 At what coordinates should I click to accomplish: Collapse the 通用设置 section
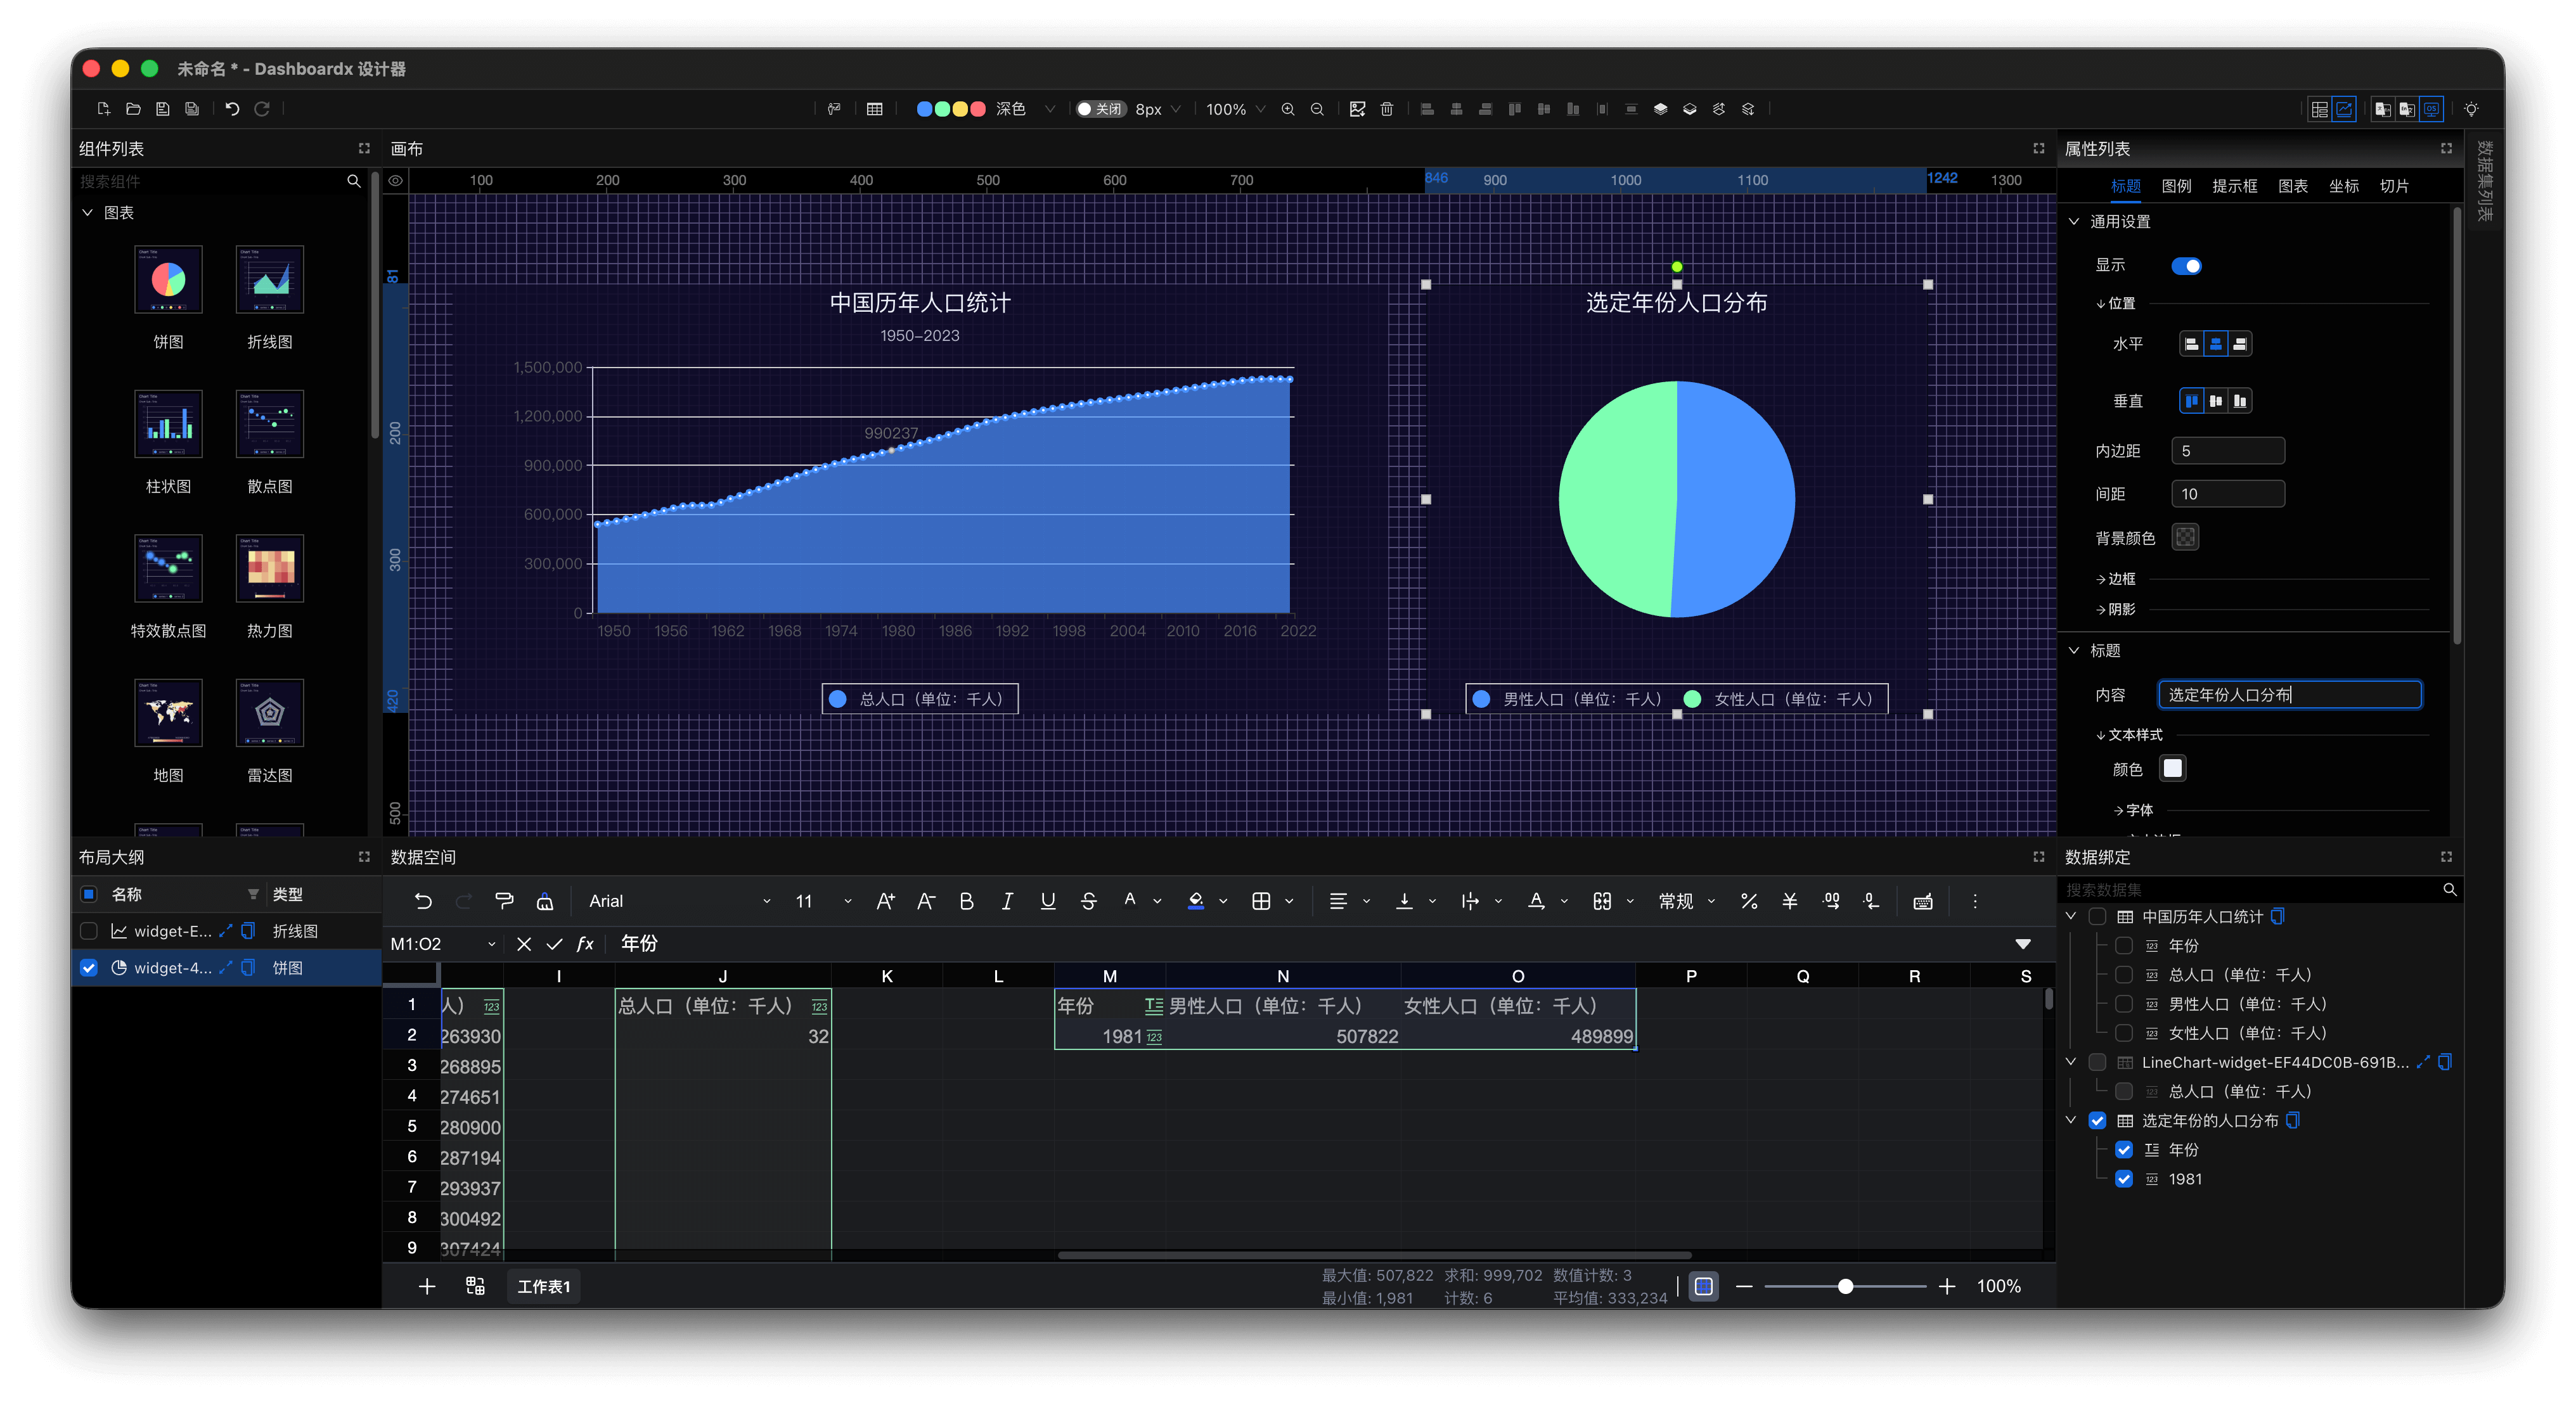click(x=2074, y=221)
